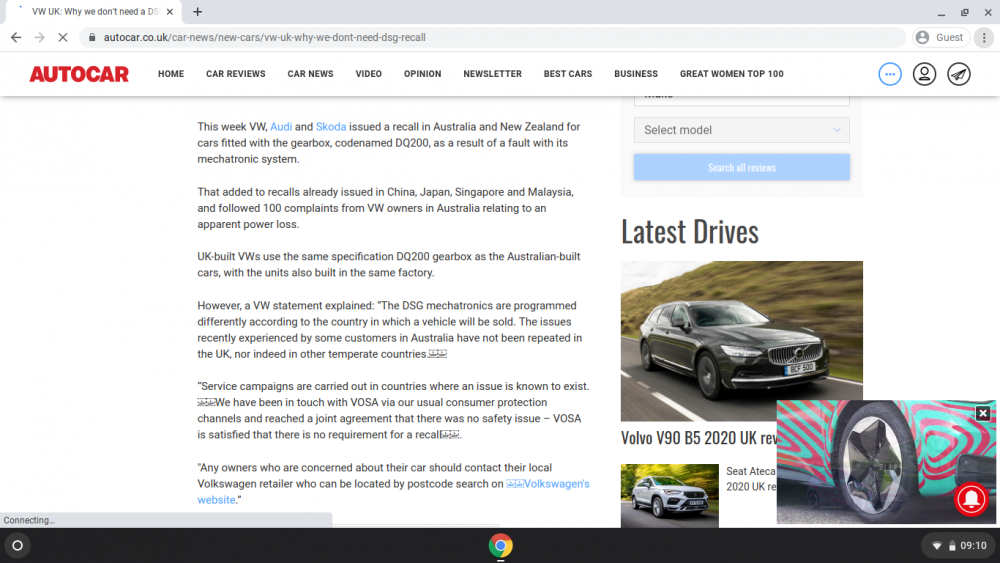
Task: Close the floating video popup
Action: (983, 413)
